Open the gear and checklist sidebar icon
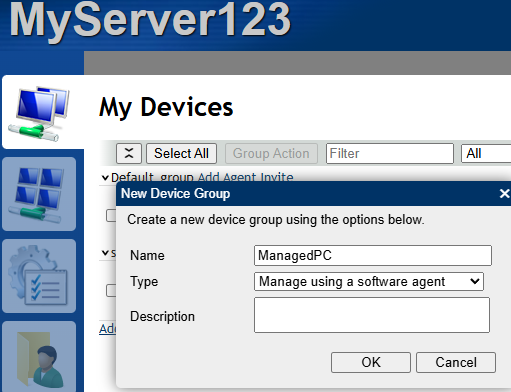 click(39, 276)
